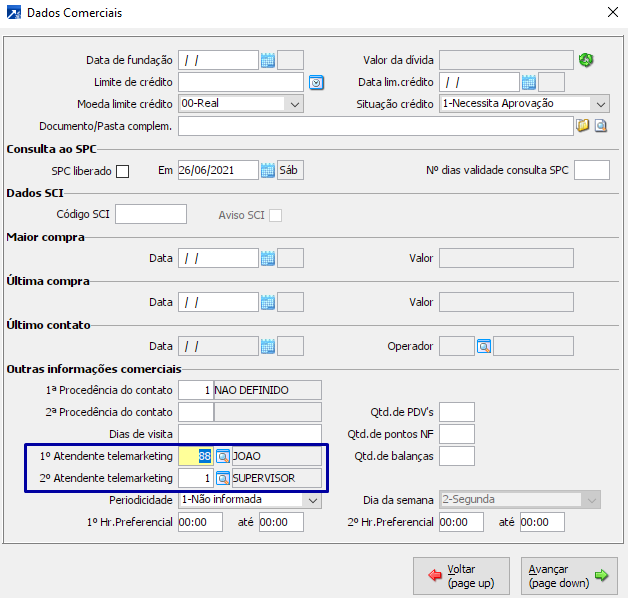Click the Código SCI field
628x598 pixels.
coord(151,214)
